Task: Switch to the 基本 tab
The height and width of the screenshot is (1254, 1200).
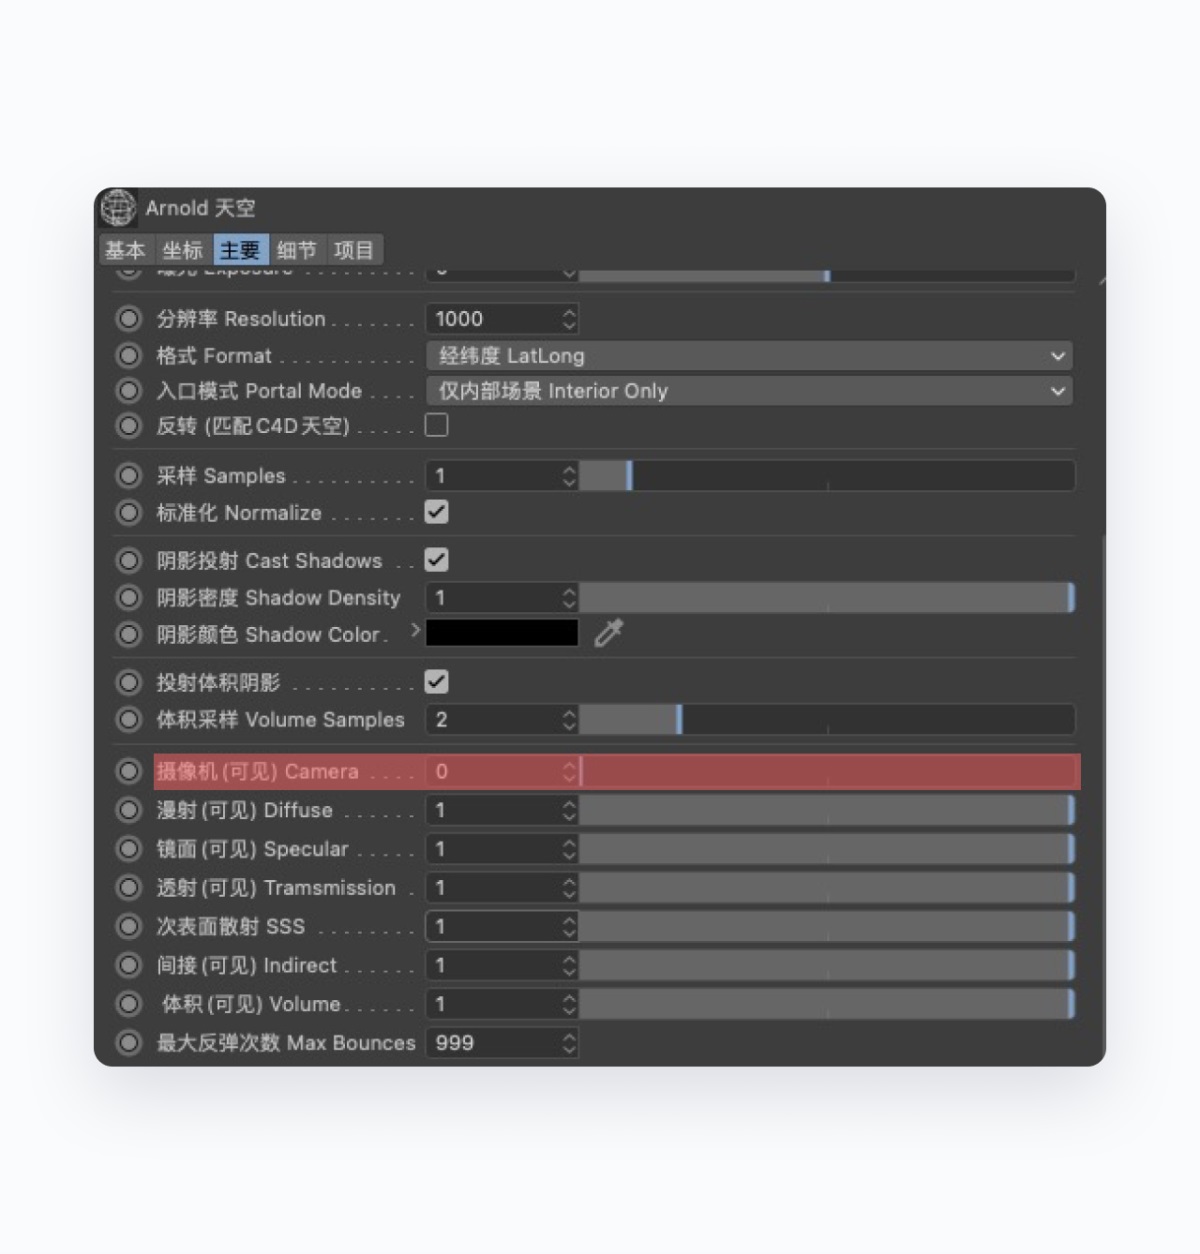Action: click(126, 250)
